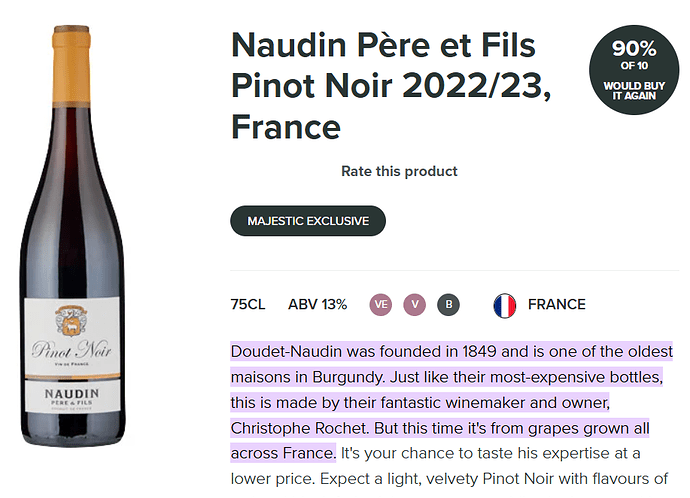Click the French flag icon
The width and height of the screenshot is (690, 498).
coord(505,305)
